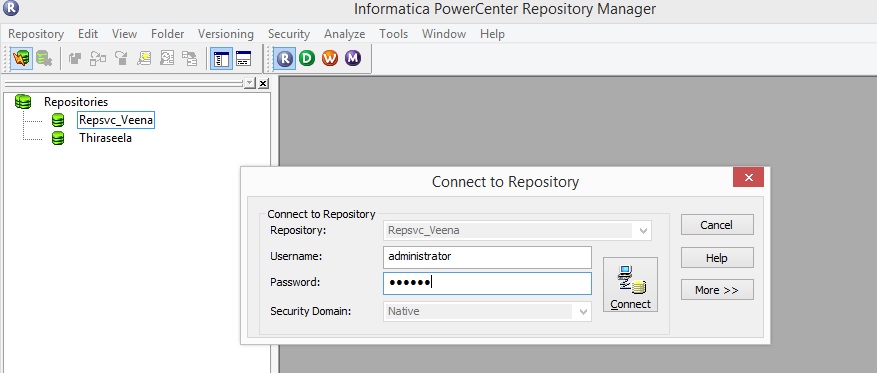Screen dimensions: 877x373
Task: Select the Repsvc_Veena tree item
Action: [116, 120]
